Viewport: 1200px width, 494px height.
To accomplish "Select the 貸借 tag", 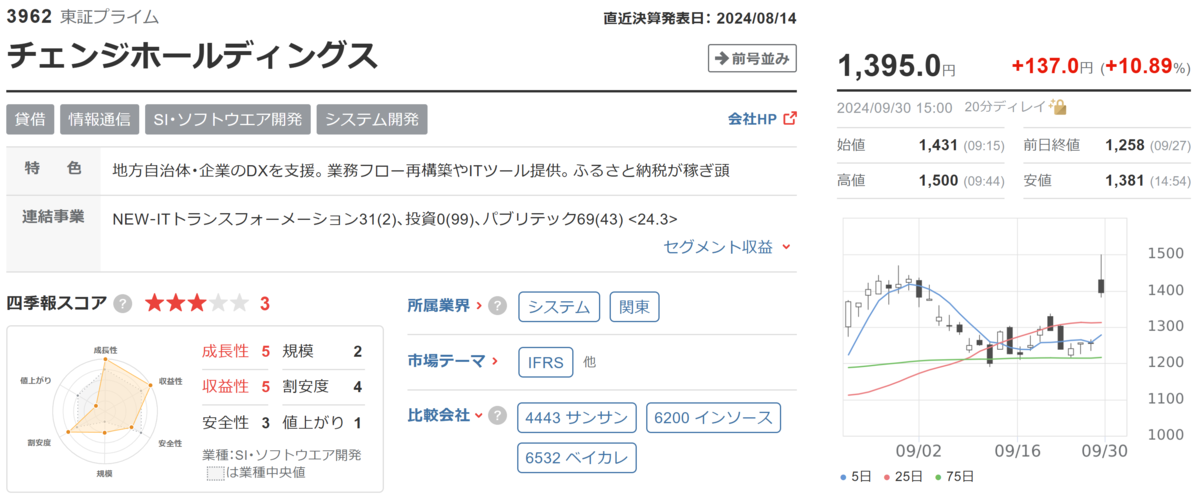I will click(x=30, y=119).
